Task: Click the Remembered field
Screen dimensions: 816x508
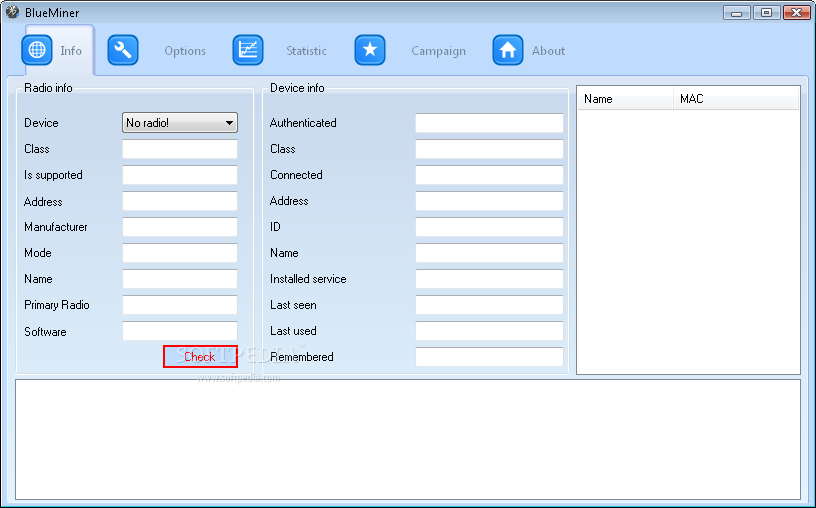Action: point(489,357)
